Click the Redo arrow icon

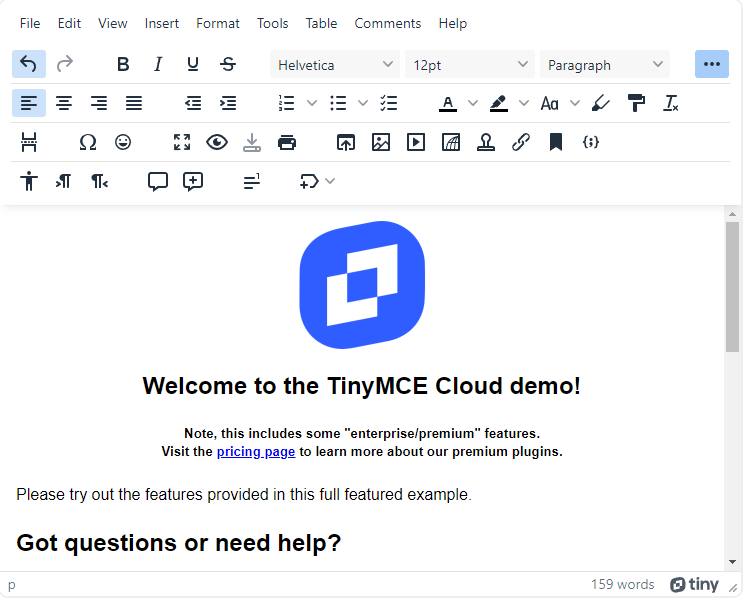tap(64, 64)
